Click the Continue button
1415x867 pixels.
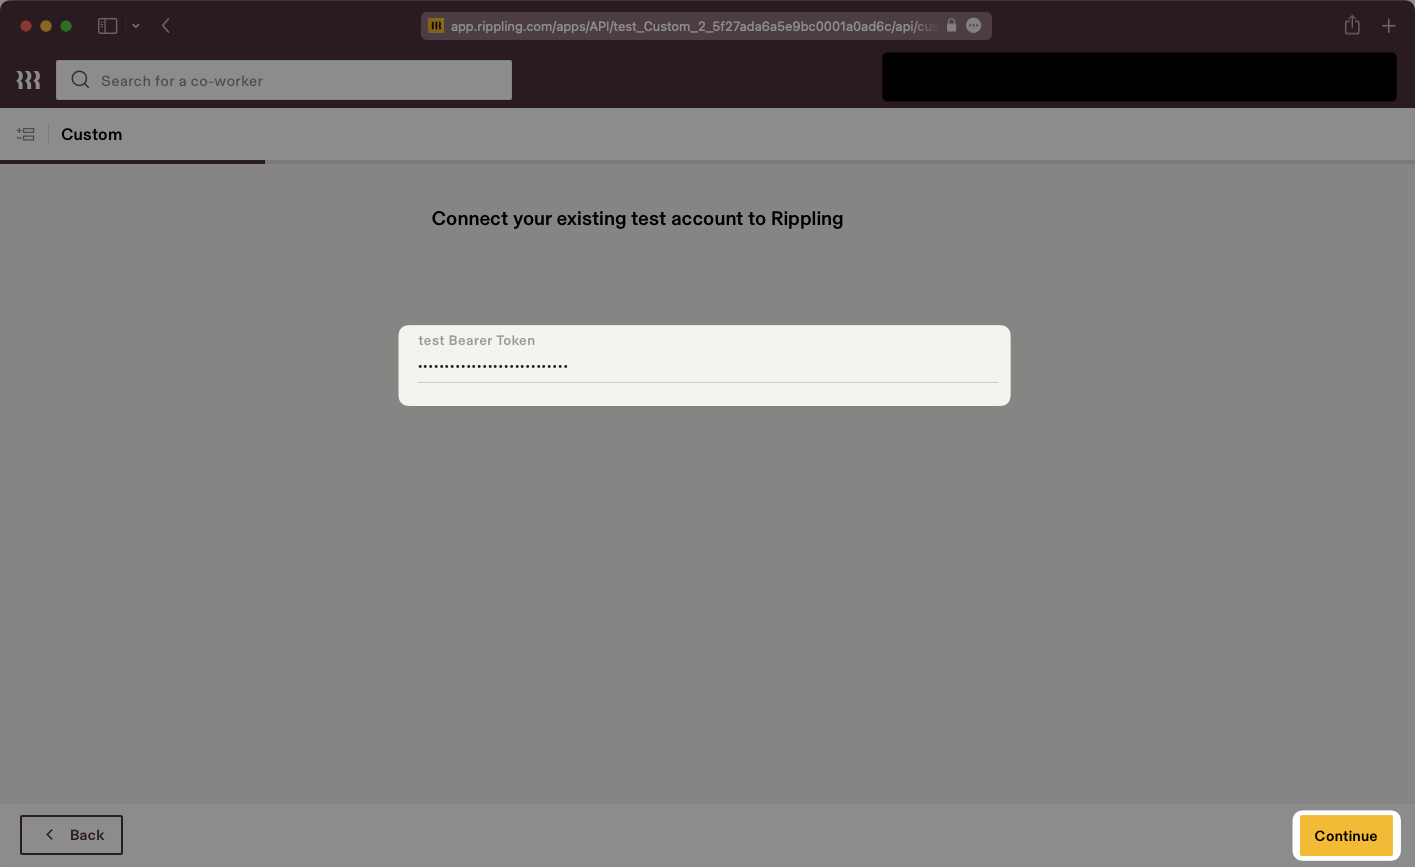click(1345, 835)
